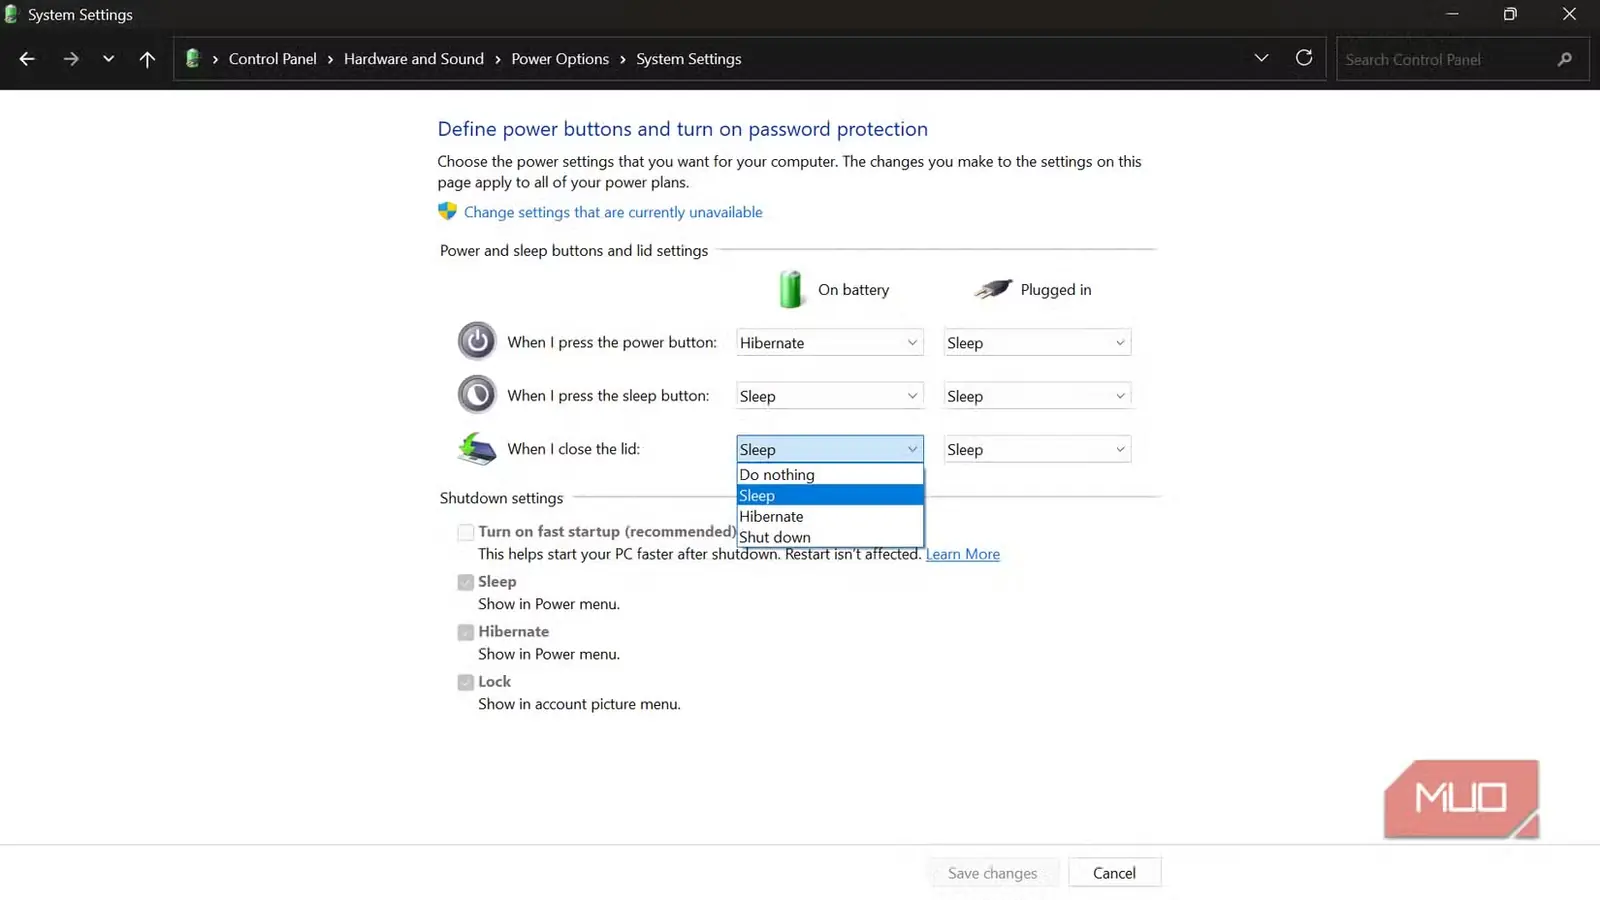Navigate to Hardware and Sound breadcrumb
The height and width of the screenshot is (900, 1600).
pos(414,59)
